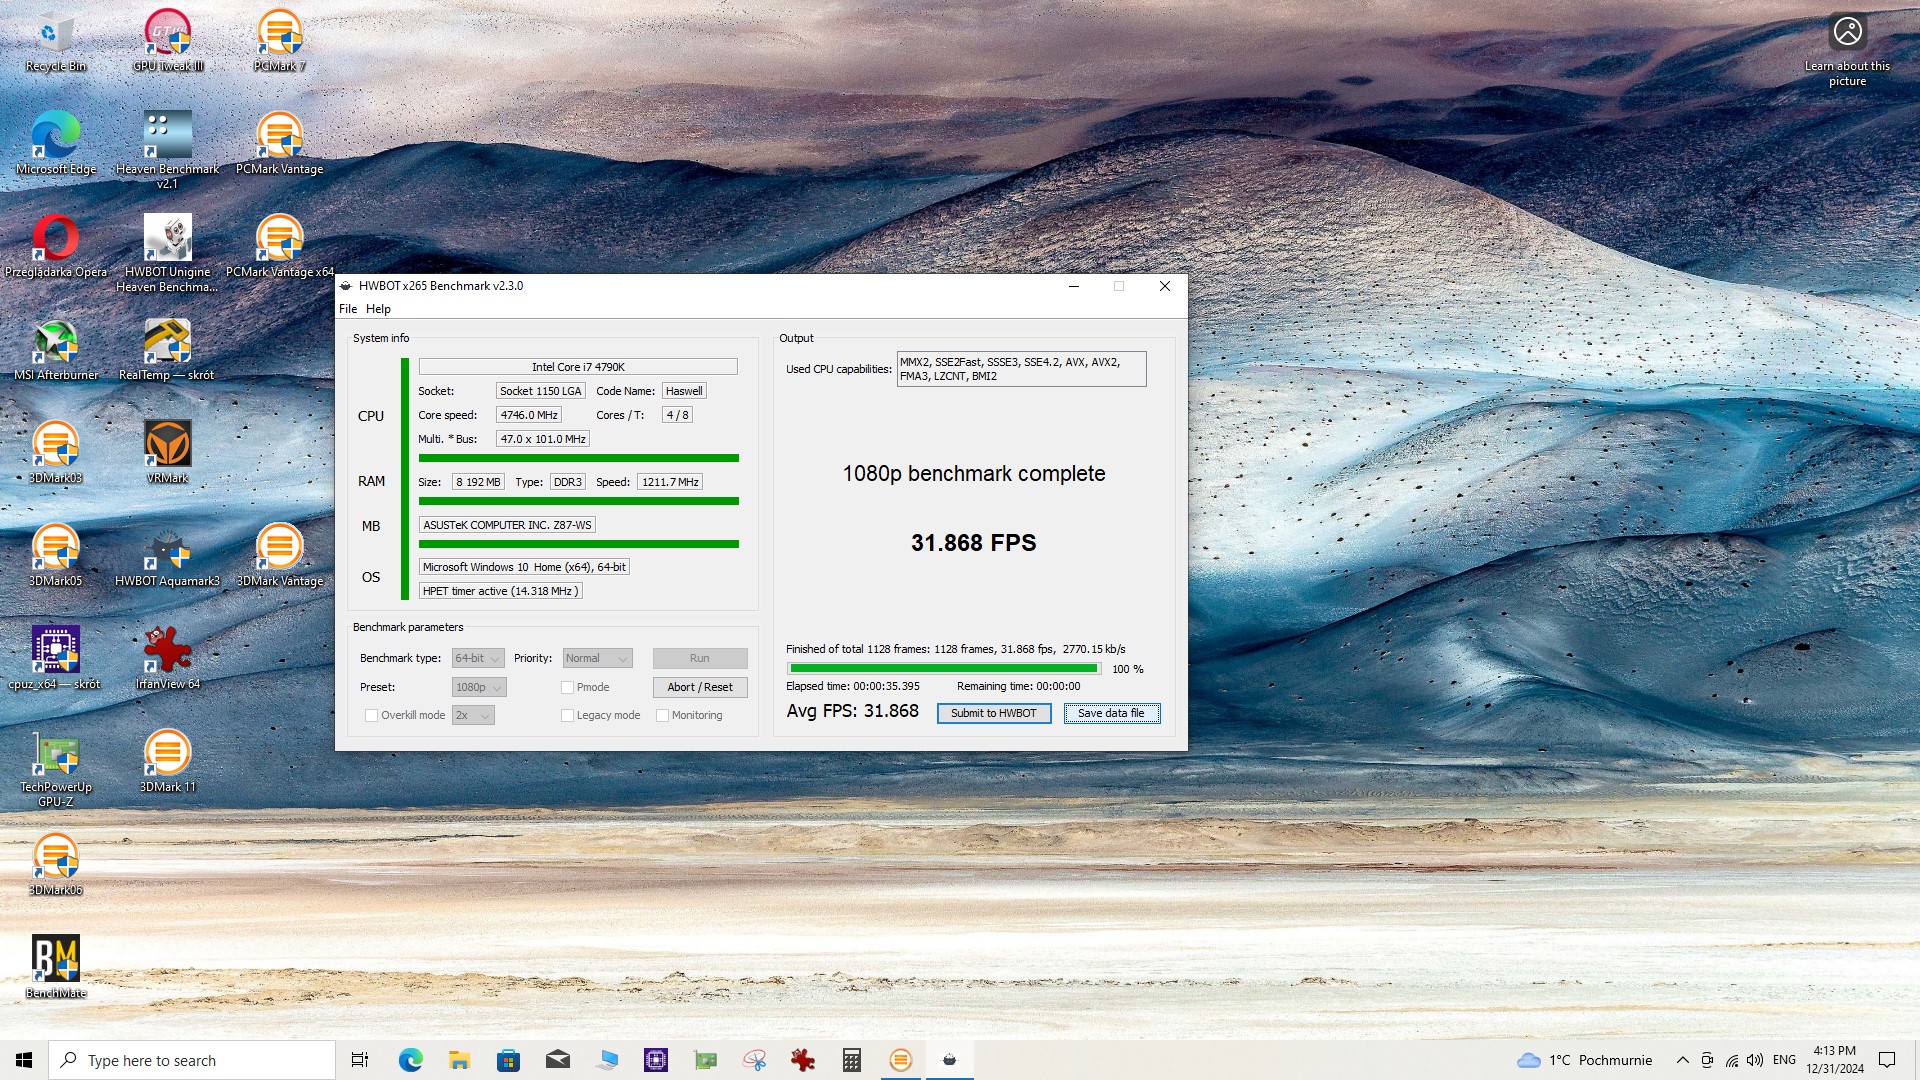Launch 3DMark03 desktop icon
The image size is (1920, 1080).
(56, 453)
